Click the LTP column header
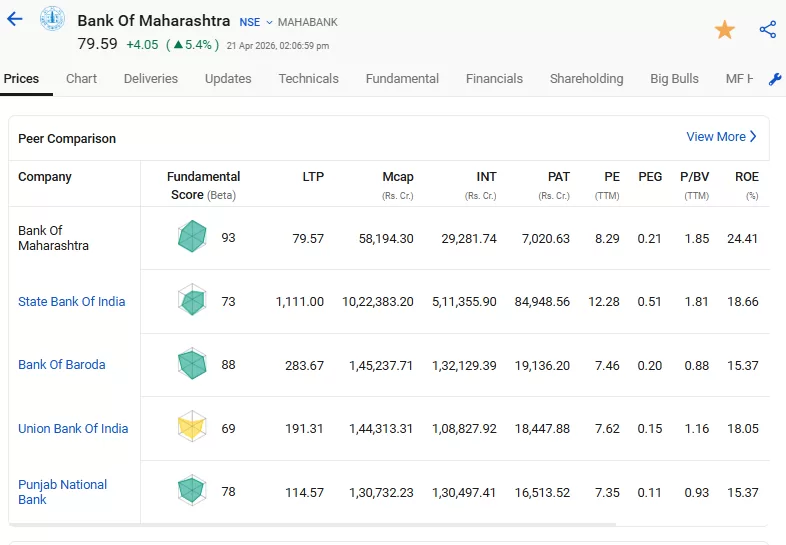Viewport: 786px width, 545px height. (313, 176)
